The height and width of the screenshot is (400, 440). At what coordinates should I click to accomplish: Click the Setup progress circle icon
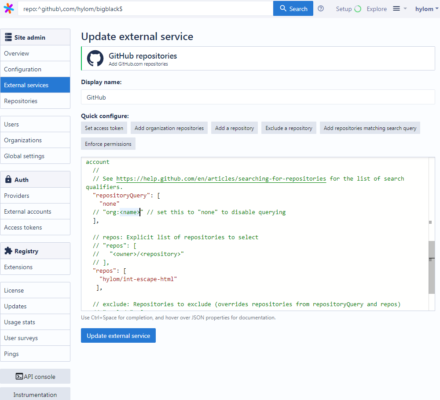point(358,9)
